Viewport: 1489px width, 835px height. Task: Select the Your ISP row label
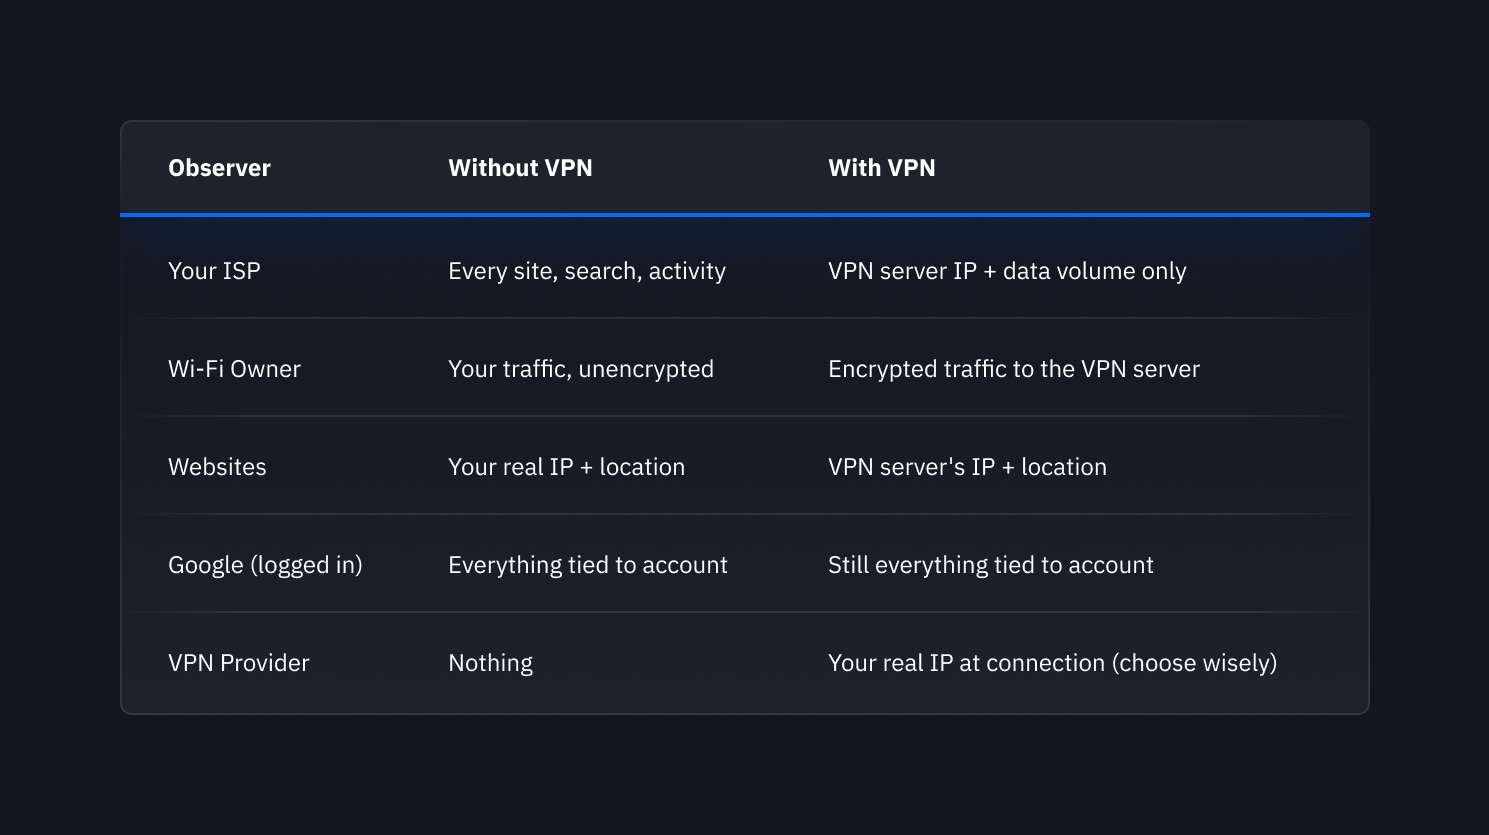coord(214,271)
